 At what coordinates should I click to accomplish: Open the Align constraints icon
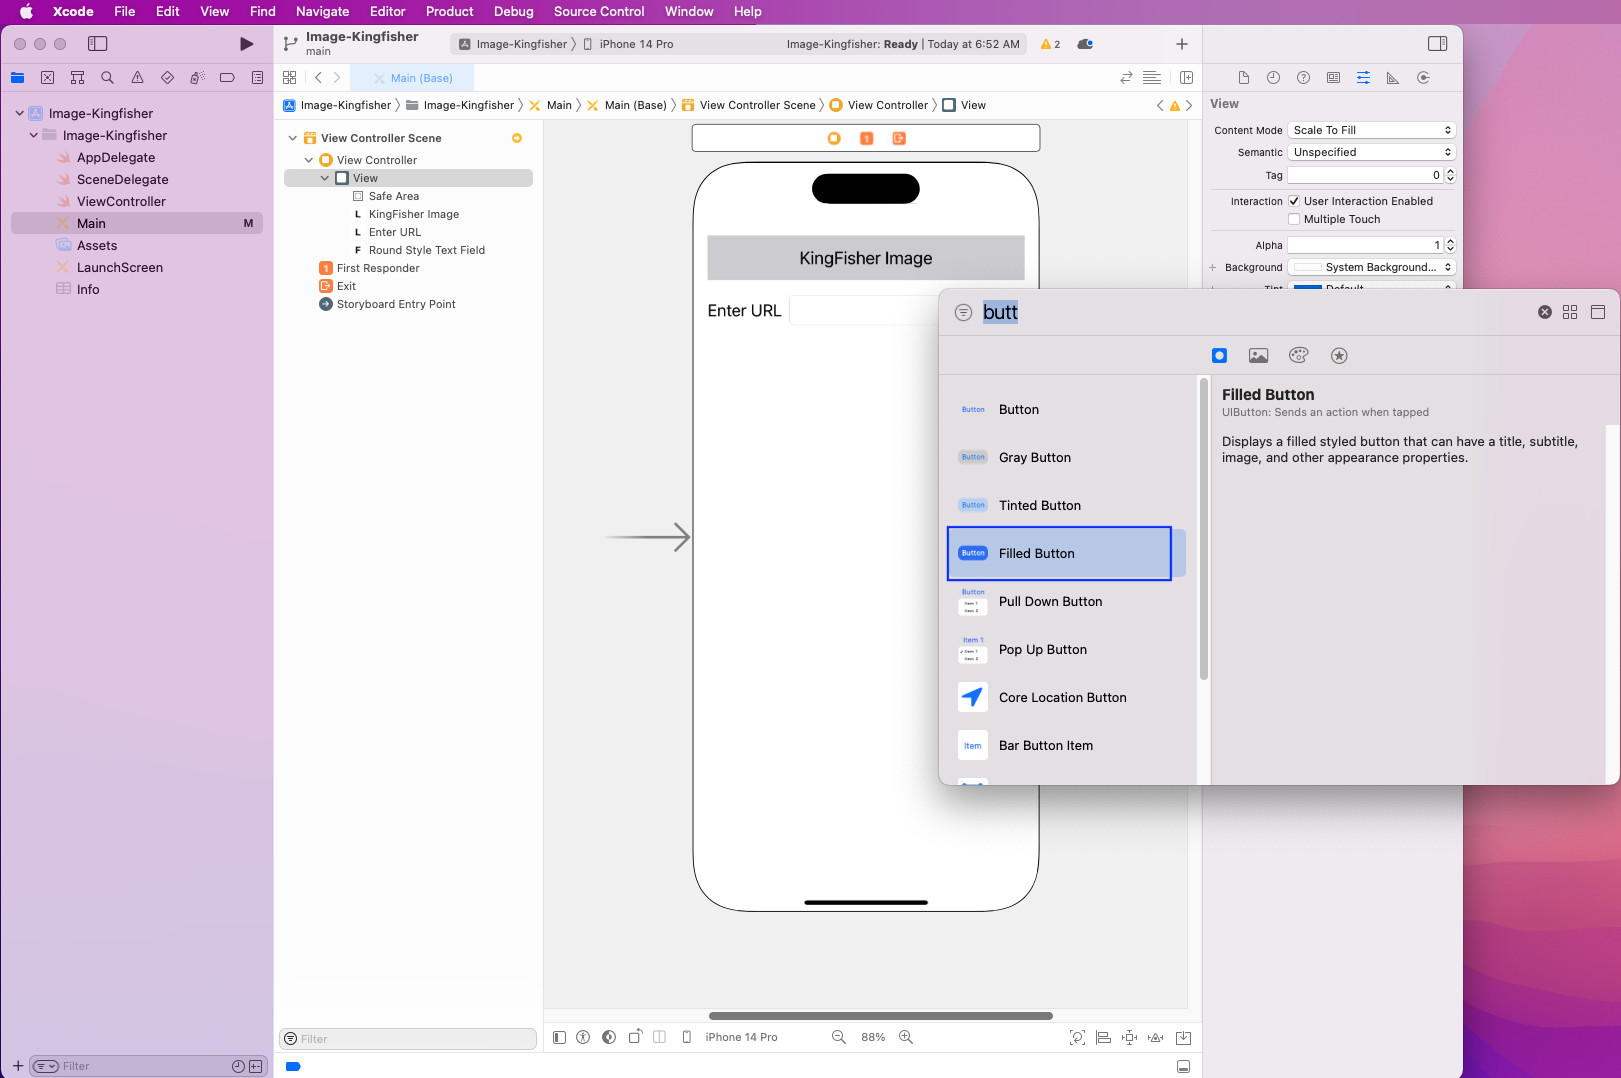click(1103, 1038)
